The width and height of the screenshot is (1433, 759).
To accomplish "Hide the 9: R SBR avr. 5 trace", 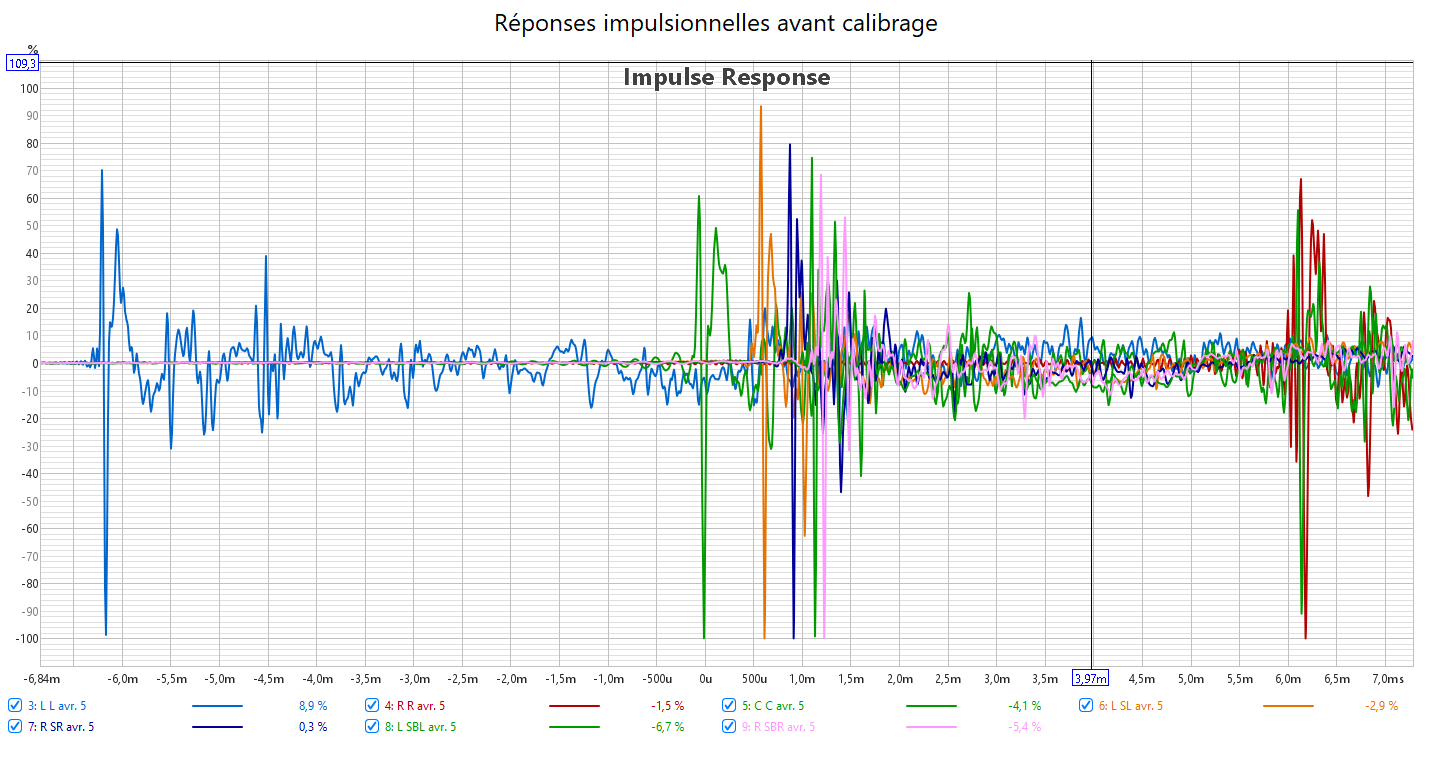I will pyautogui.click(x=729, y=727).
